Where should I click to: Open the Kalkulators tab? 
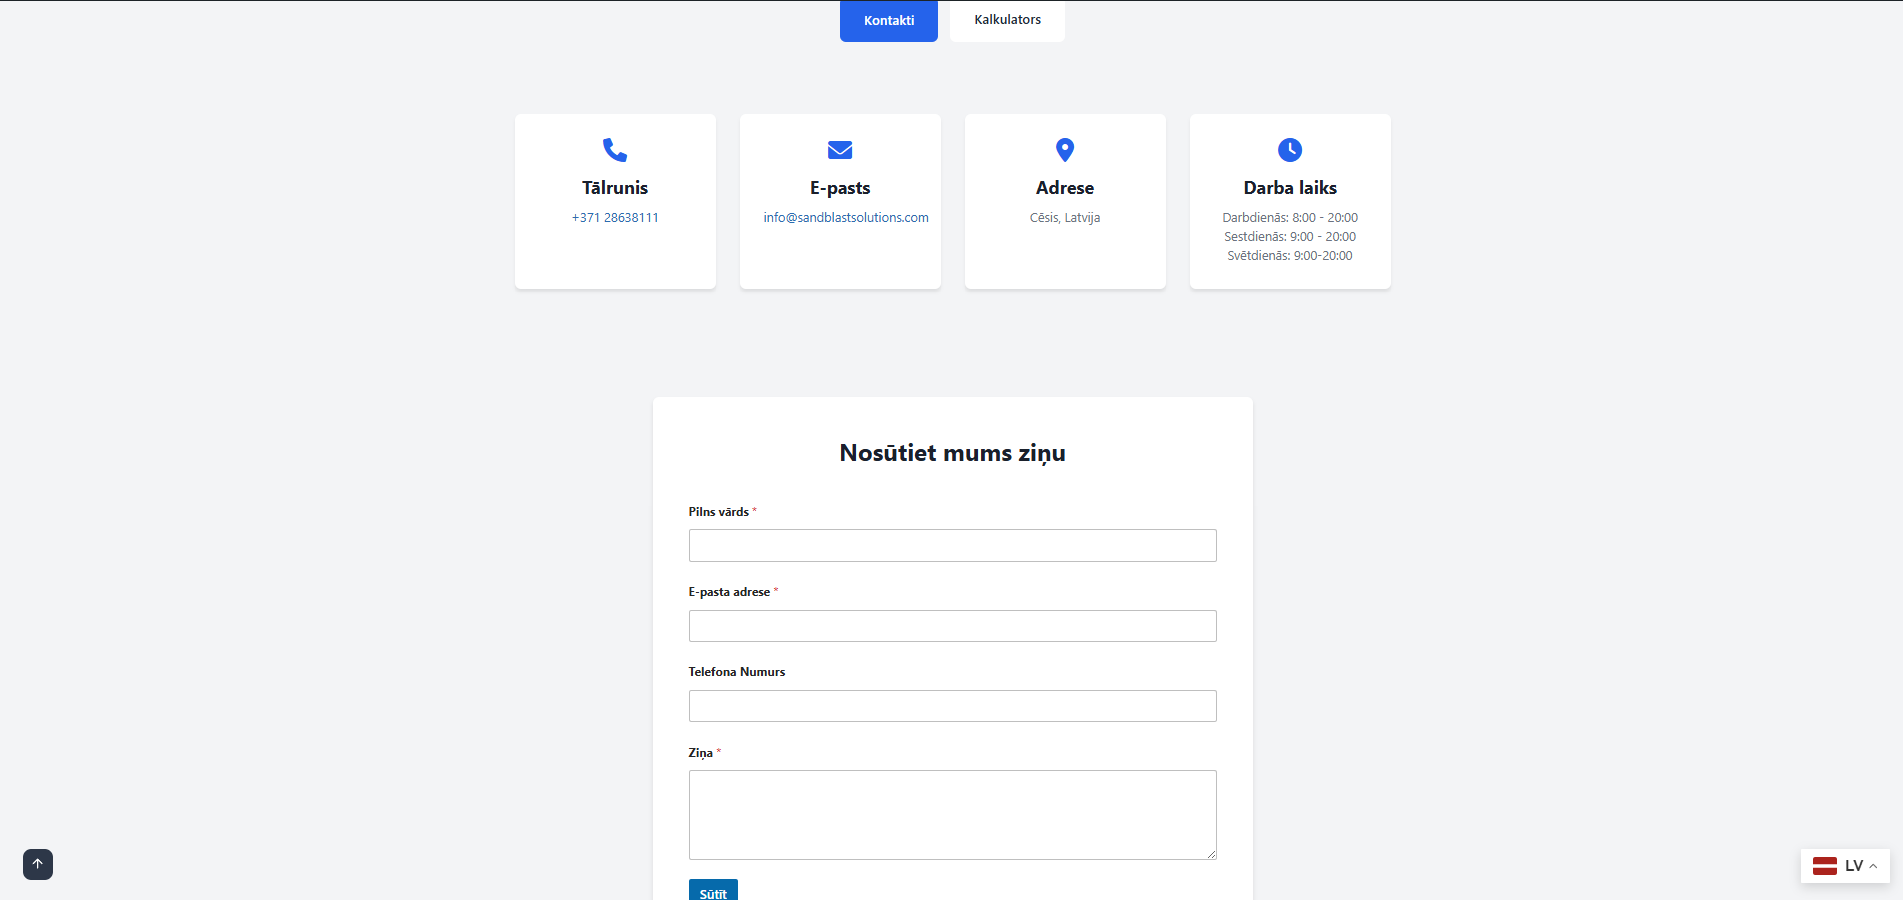1007,20
